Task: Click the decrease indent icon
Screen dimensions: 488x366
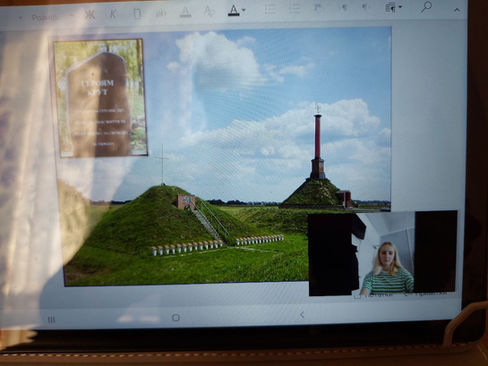Action: coord(344,7)
